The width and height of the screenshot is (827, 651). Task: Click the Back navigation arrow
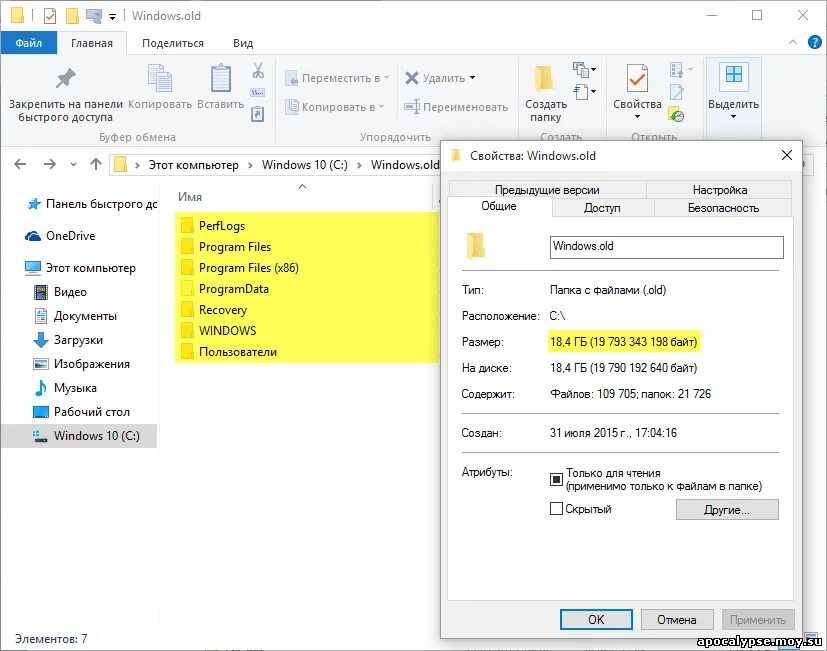click(x=21, y=164)
